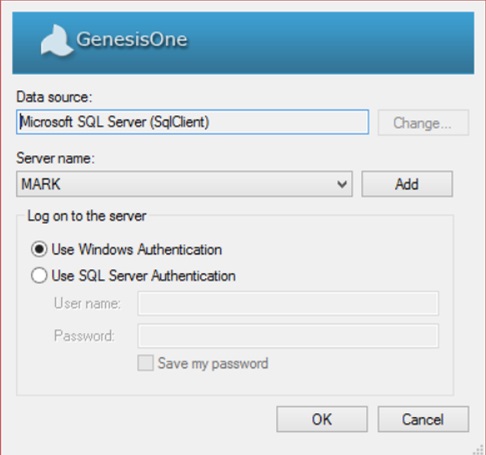This screenshot has width=486, height=455.
Task: Focus the User name input field
Action: (288, 303)
